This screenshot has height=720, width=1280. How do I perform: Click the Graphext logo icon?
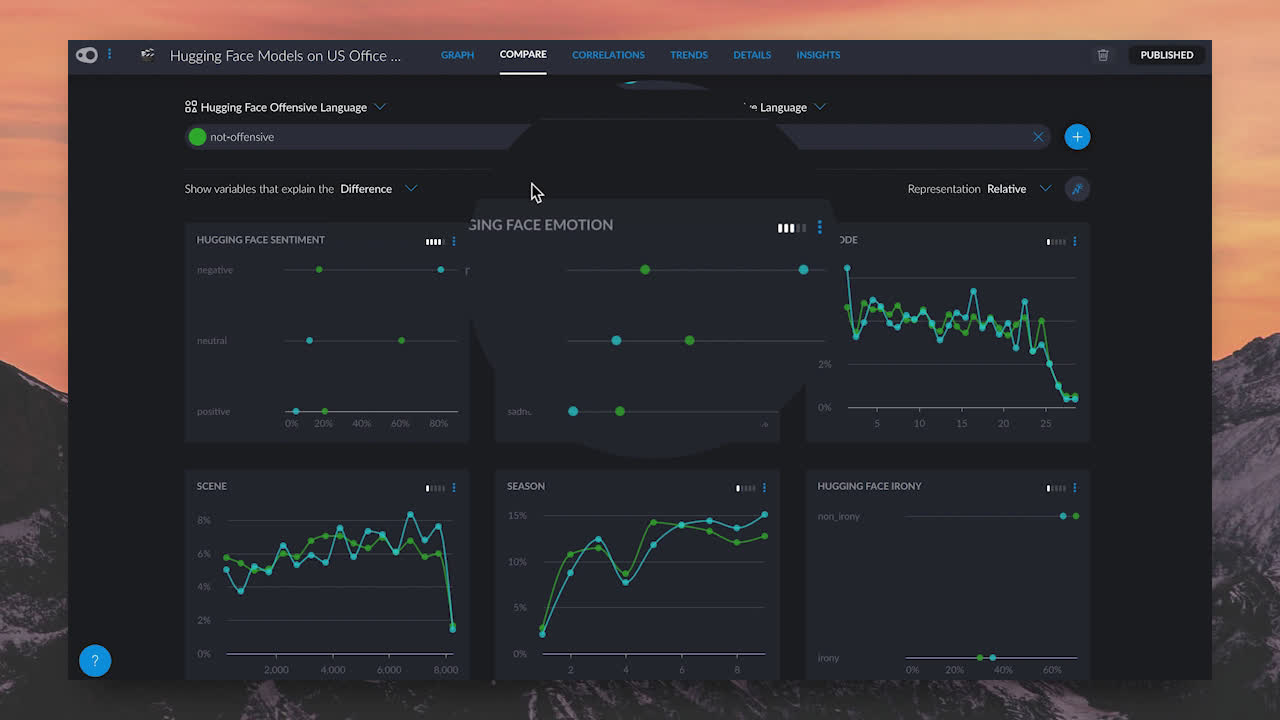tap(87, 55)
